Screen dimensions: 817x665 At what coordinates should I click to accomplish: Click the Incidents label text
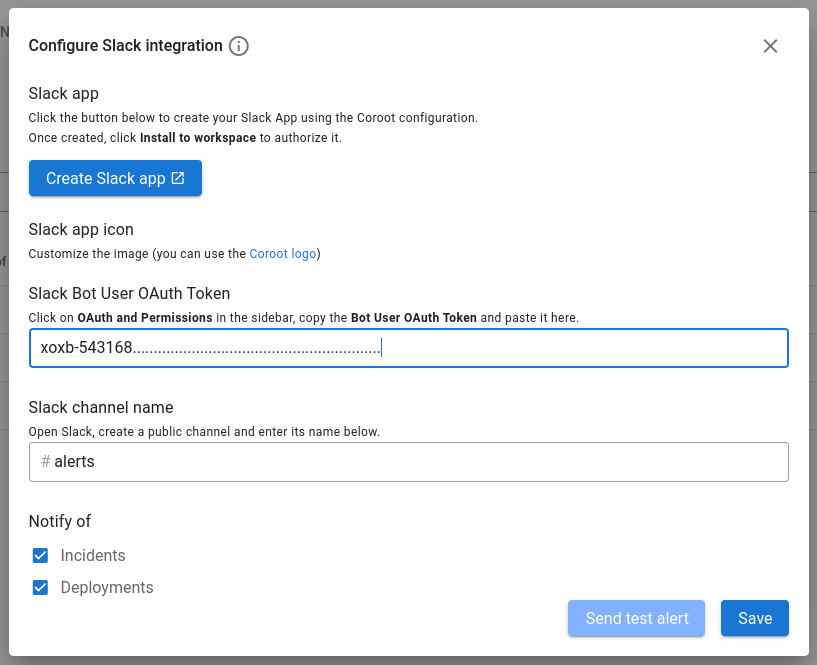pos(93,555)
